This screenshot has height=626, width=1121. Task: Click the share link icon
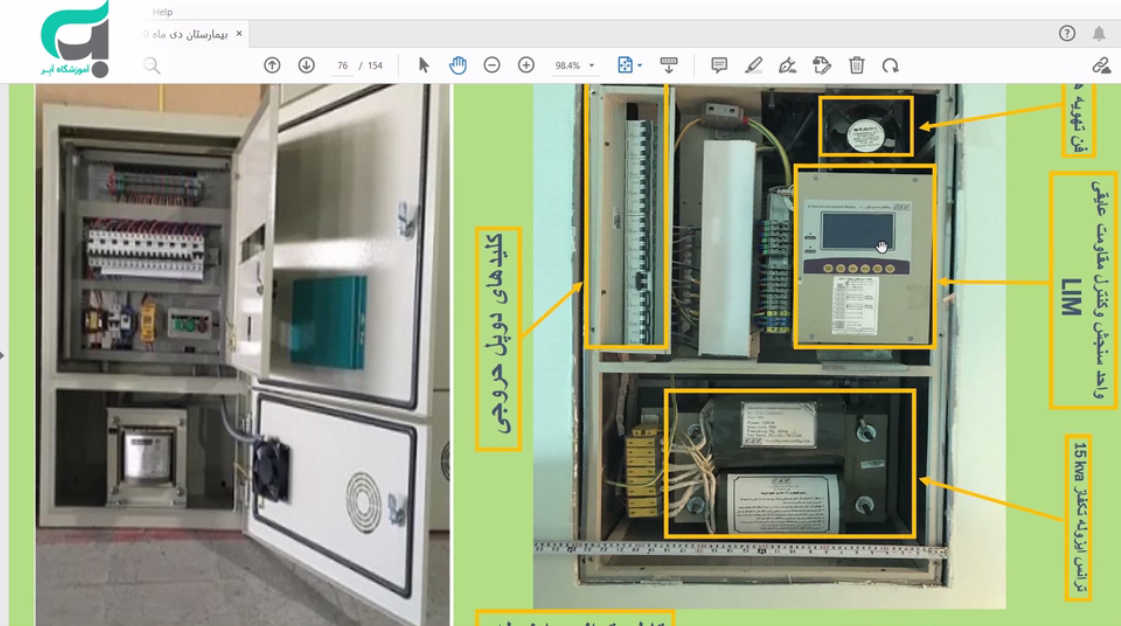click(1101, 66)
